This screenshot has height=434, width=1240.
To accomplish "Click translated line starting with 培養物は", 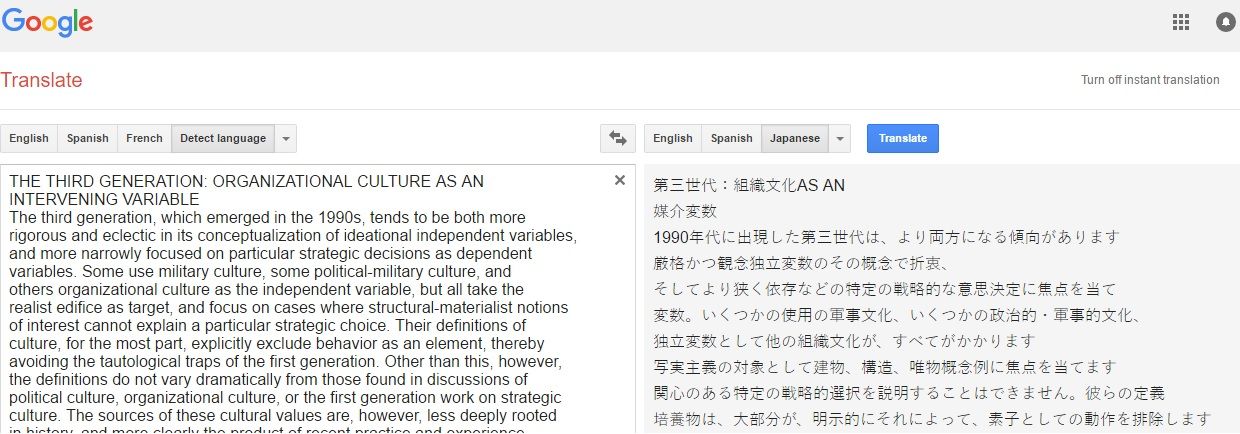I will (932, 420).
